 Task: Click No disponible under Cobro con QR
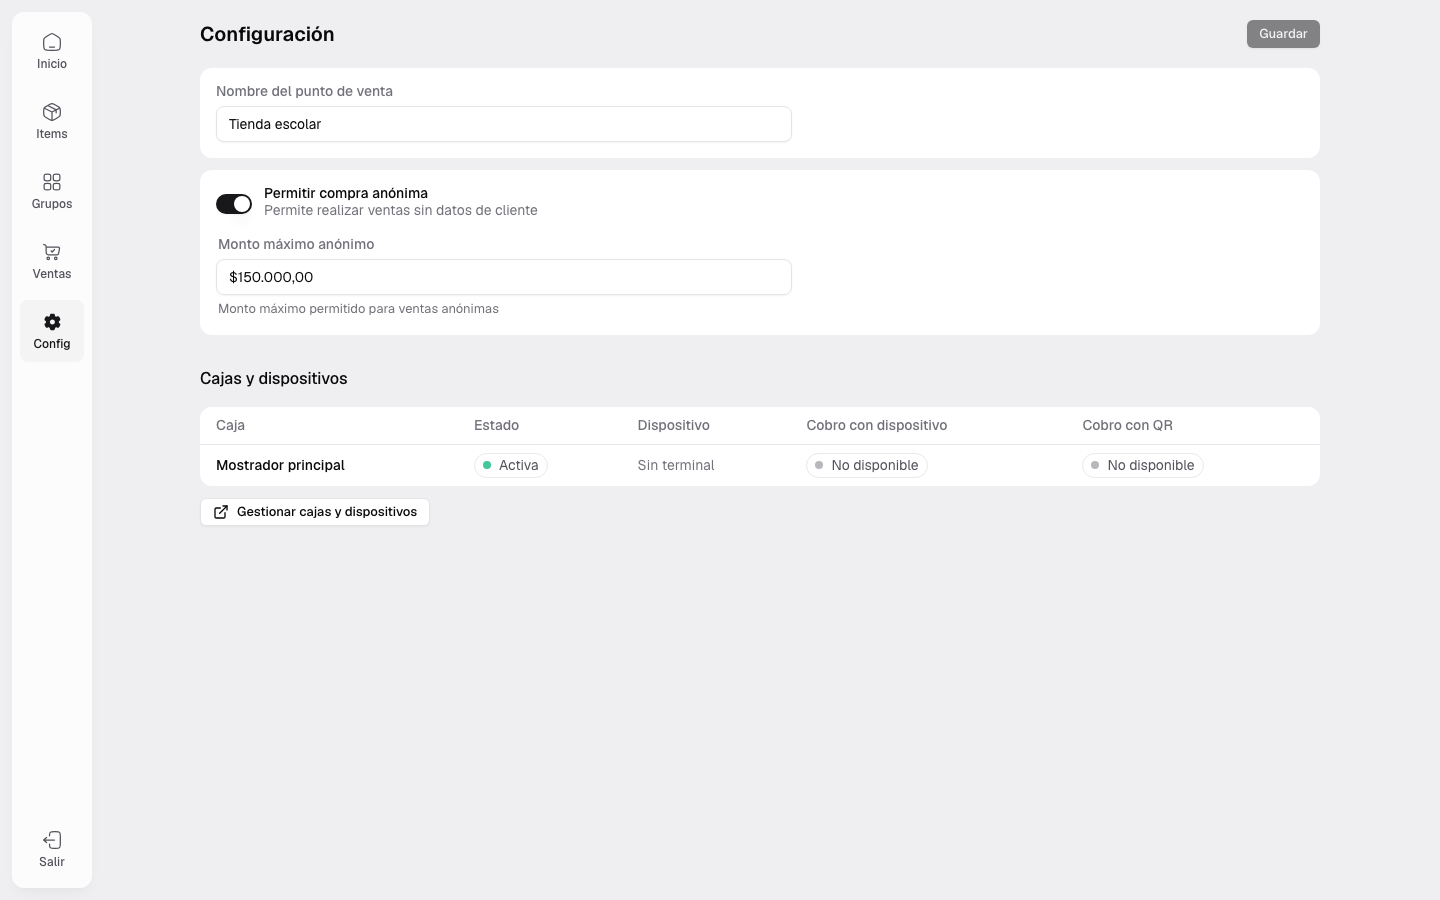1143,465
